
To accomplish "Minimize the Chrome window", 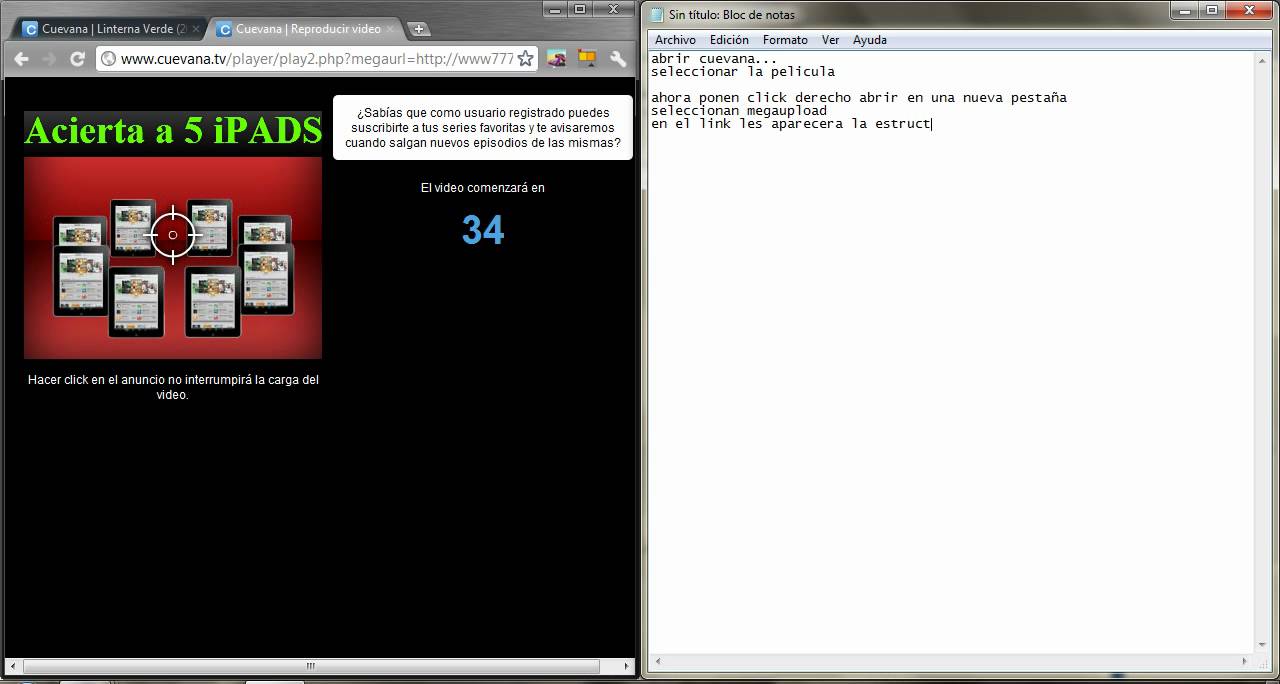I will click(553, 9).
